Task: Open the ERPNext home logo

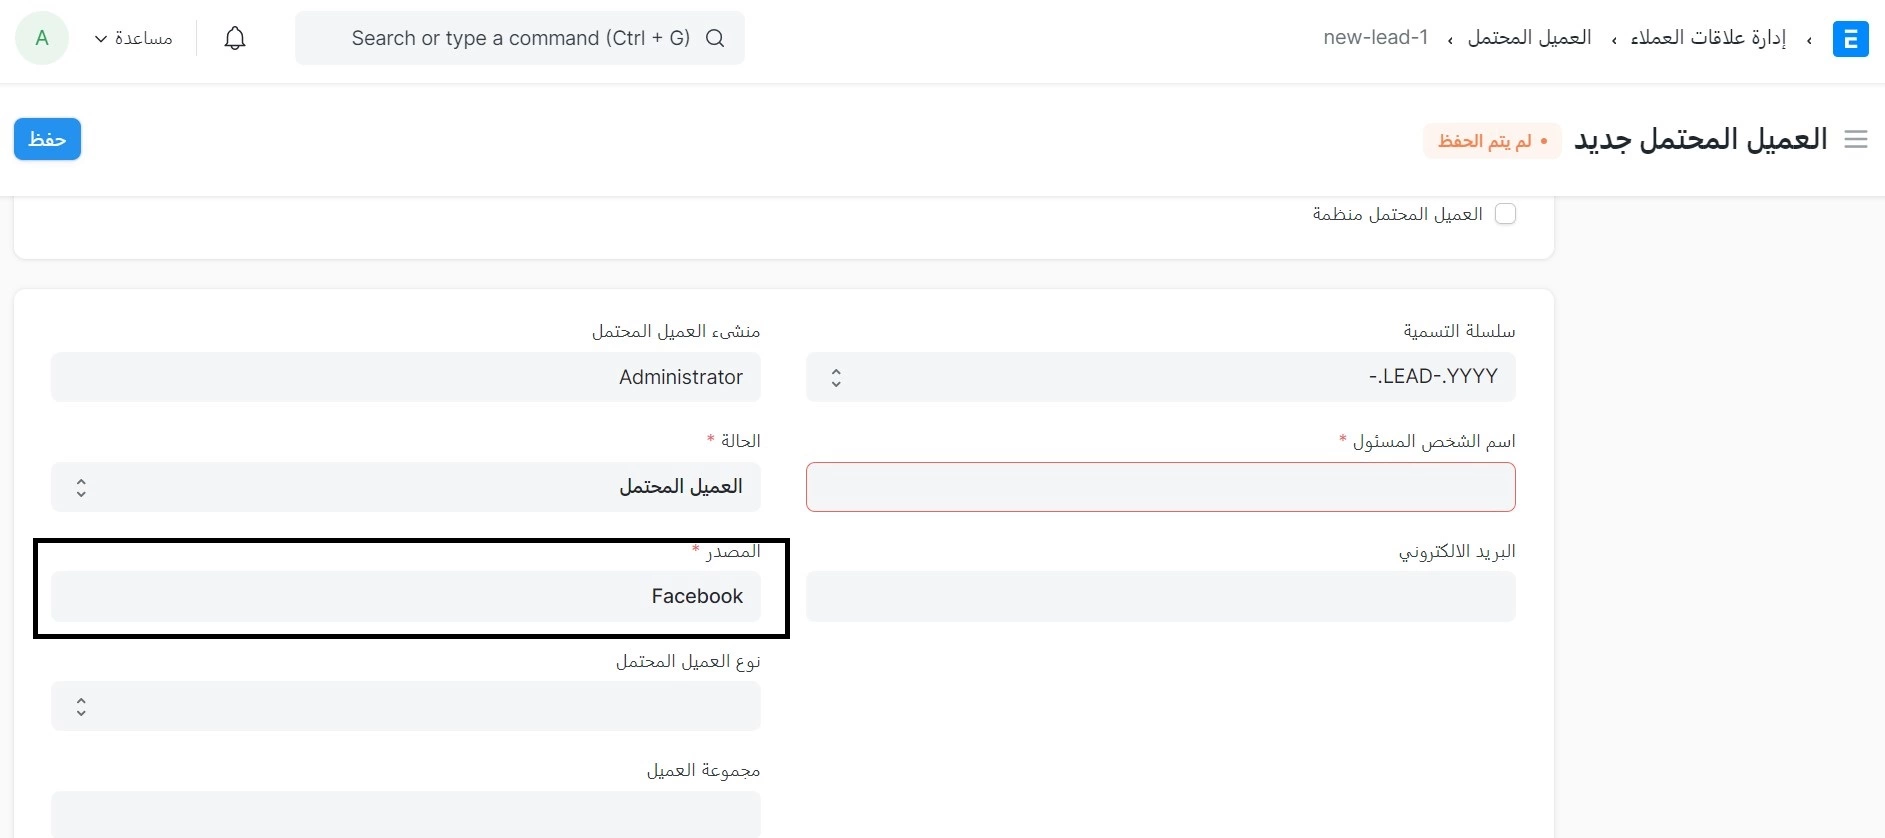Action: [x=1850, y=39]
